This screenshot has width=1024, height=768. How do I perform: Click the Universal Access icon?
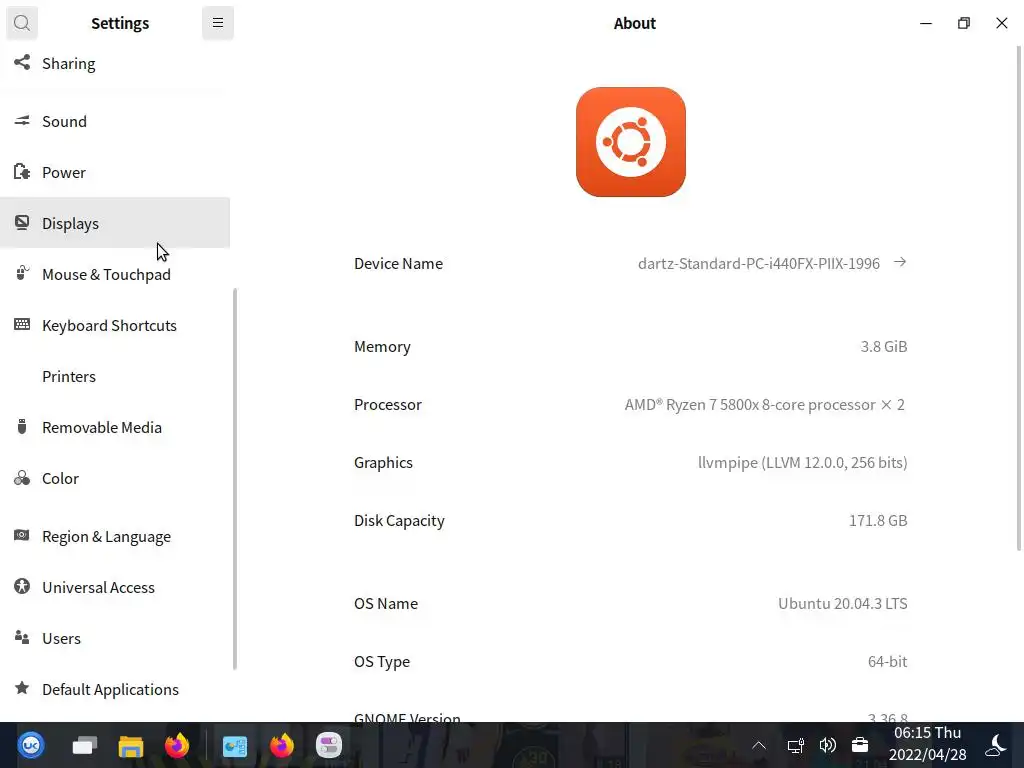pyautogui.click(x=22, y=586)
